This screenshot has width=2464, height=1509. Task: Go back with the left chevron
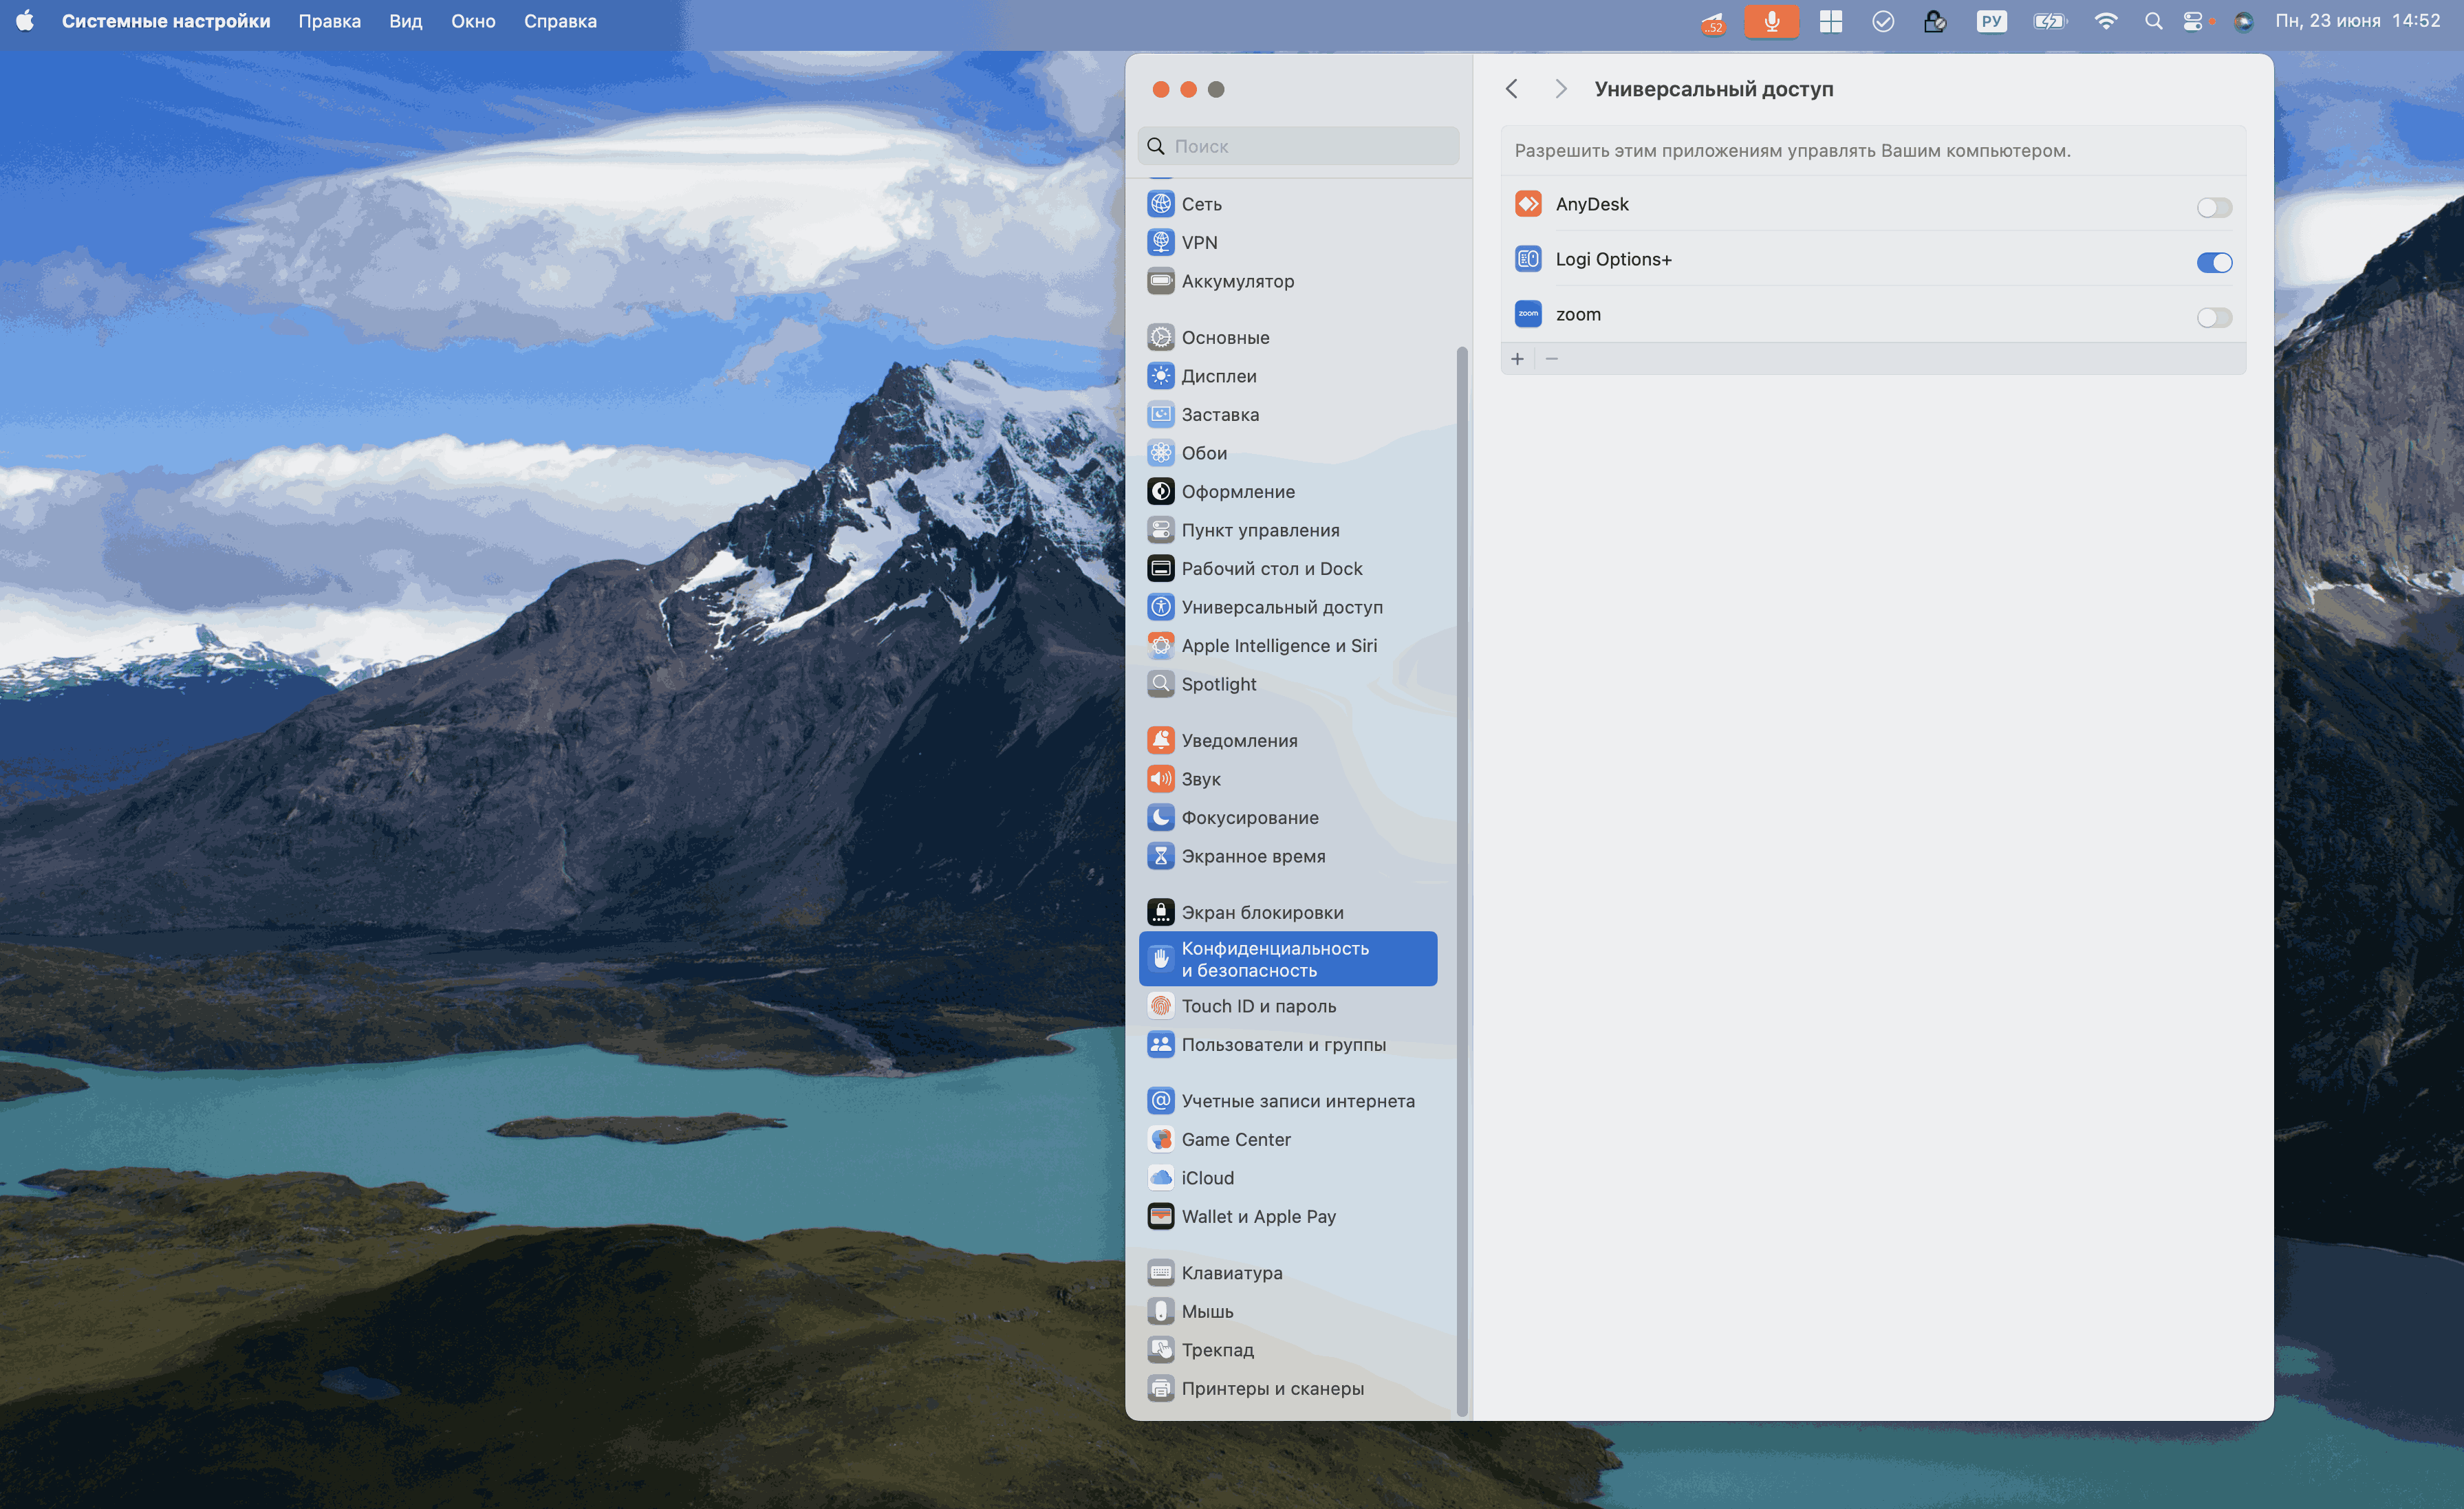[1512, 89]
